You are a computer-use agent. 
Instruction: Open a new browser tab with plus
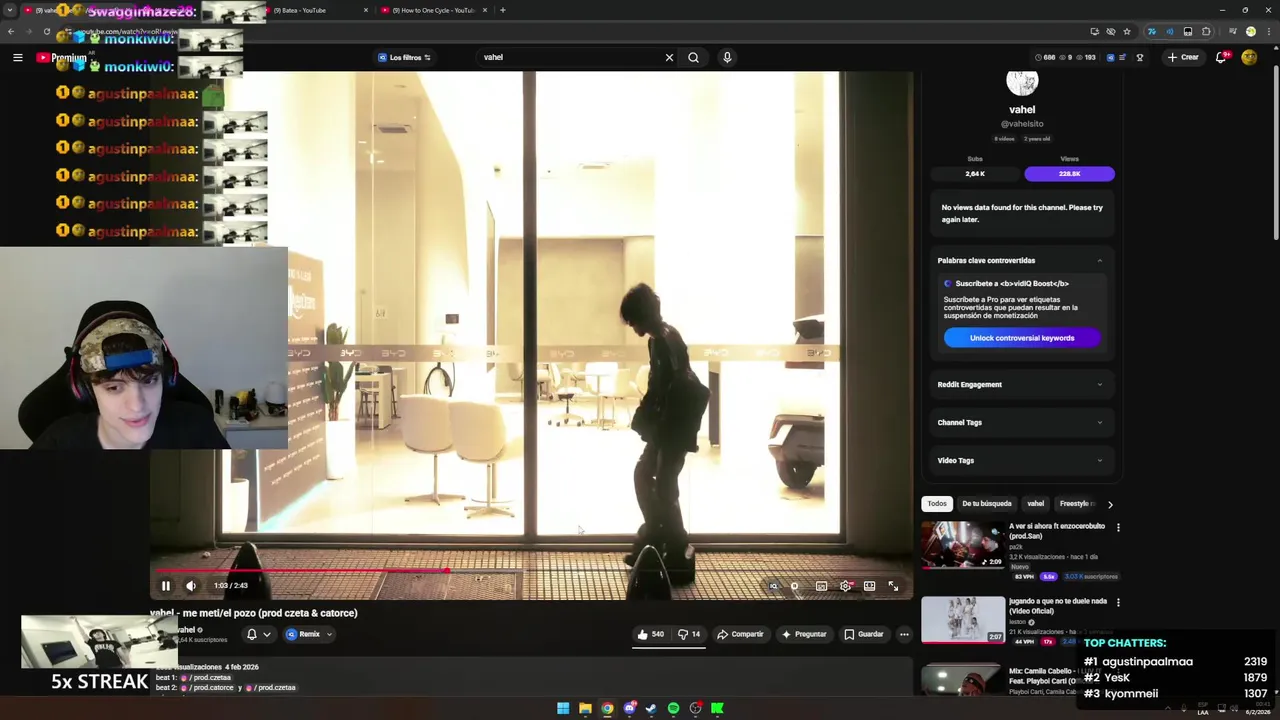[503, 10]
